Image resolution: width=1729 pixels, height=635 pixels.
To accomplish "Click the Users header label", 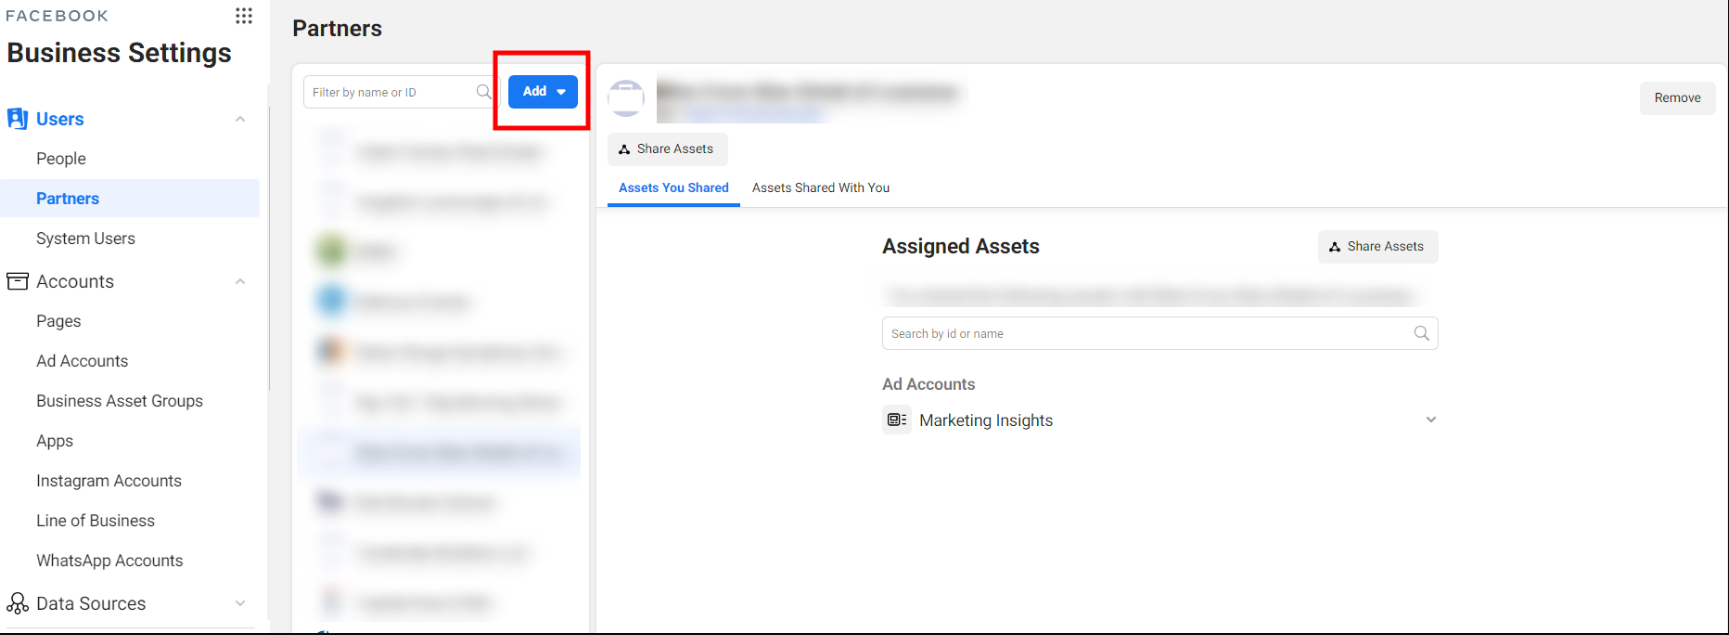I will (60, 119).
